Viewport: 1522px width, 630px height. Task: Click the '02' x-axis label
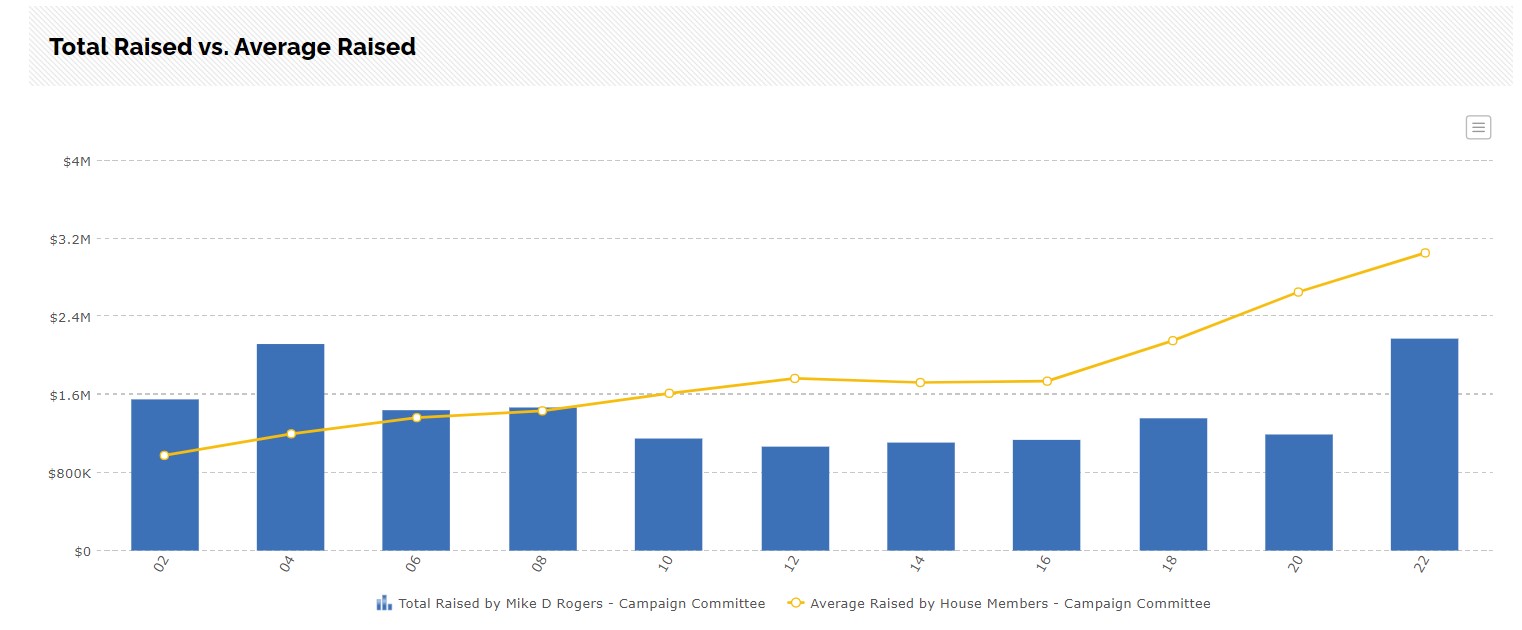[162, 564]
